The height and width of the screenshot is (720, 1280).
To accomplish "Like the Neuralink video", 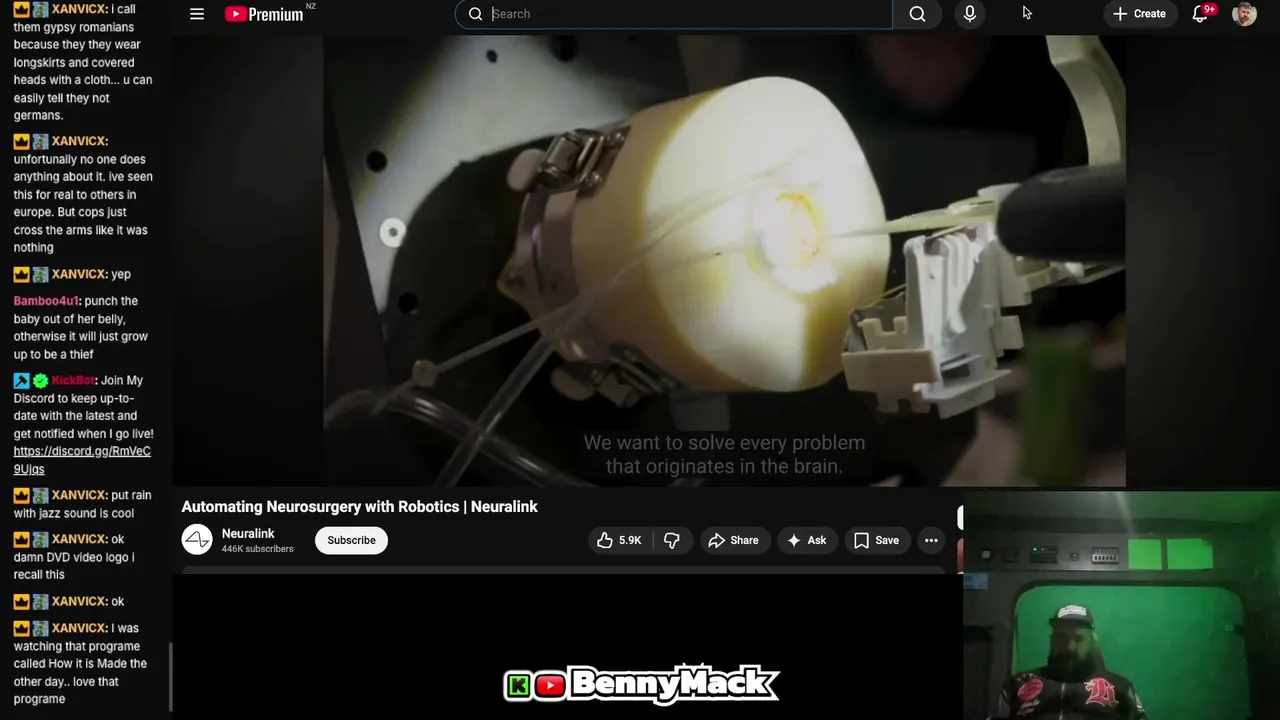I will tap(620, 540).
